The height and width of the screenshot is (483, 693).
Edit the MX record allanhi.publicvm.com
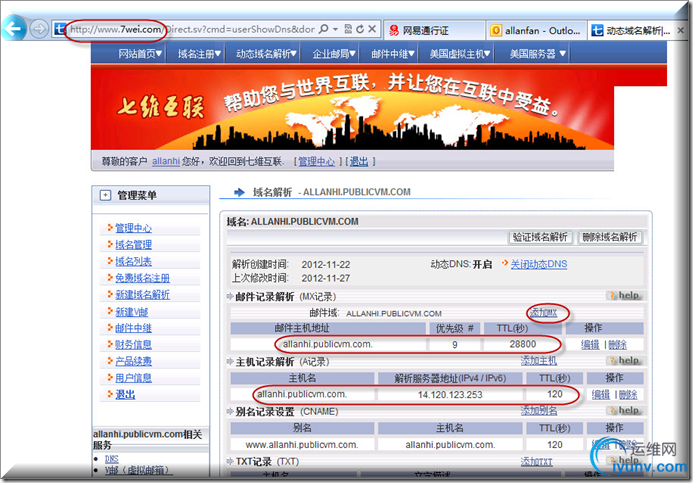pyautogui.click(x=590, y=345)
